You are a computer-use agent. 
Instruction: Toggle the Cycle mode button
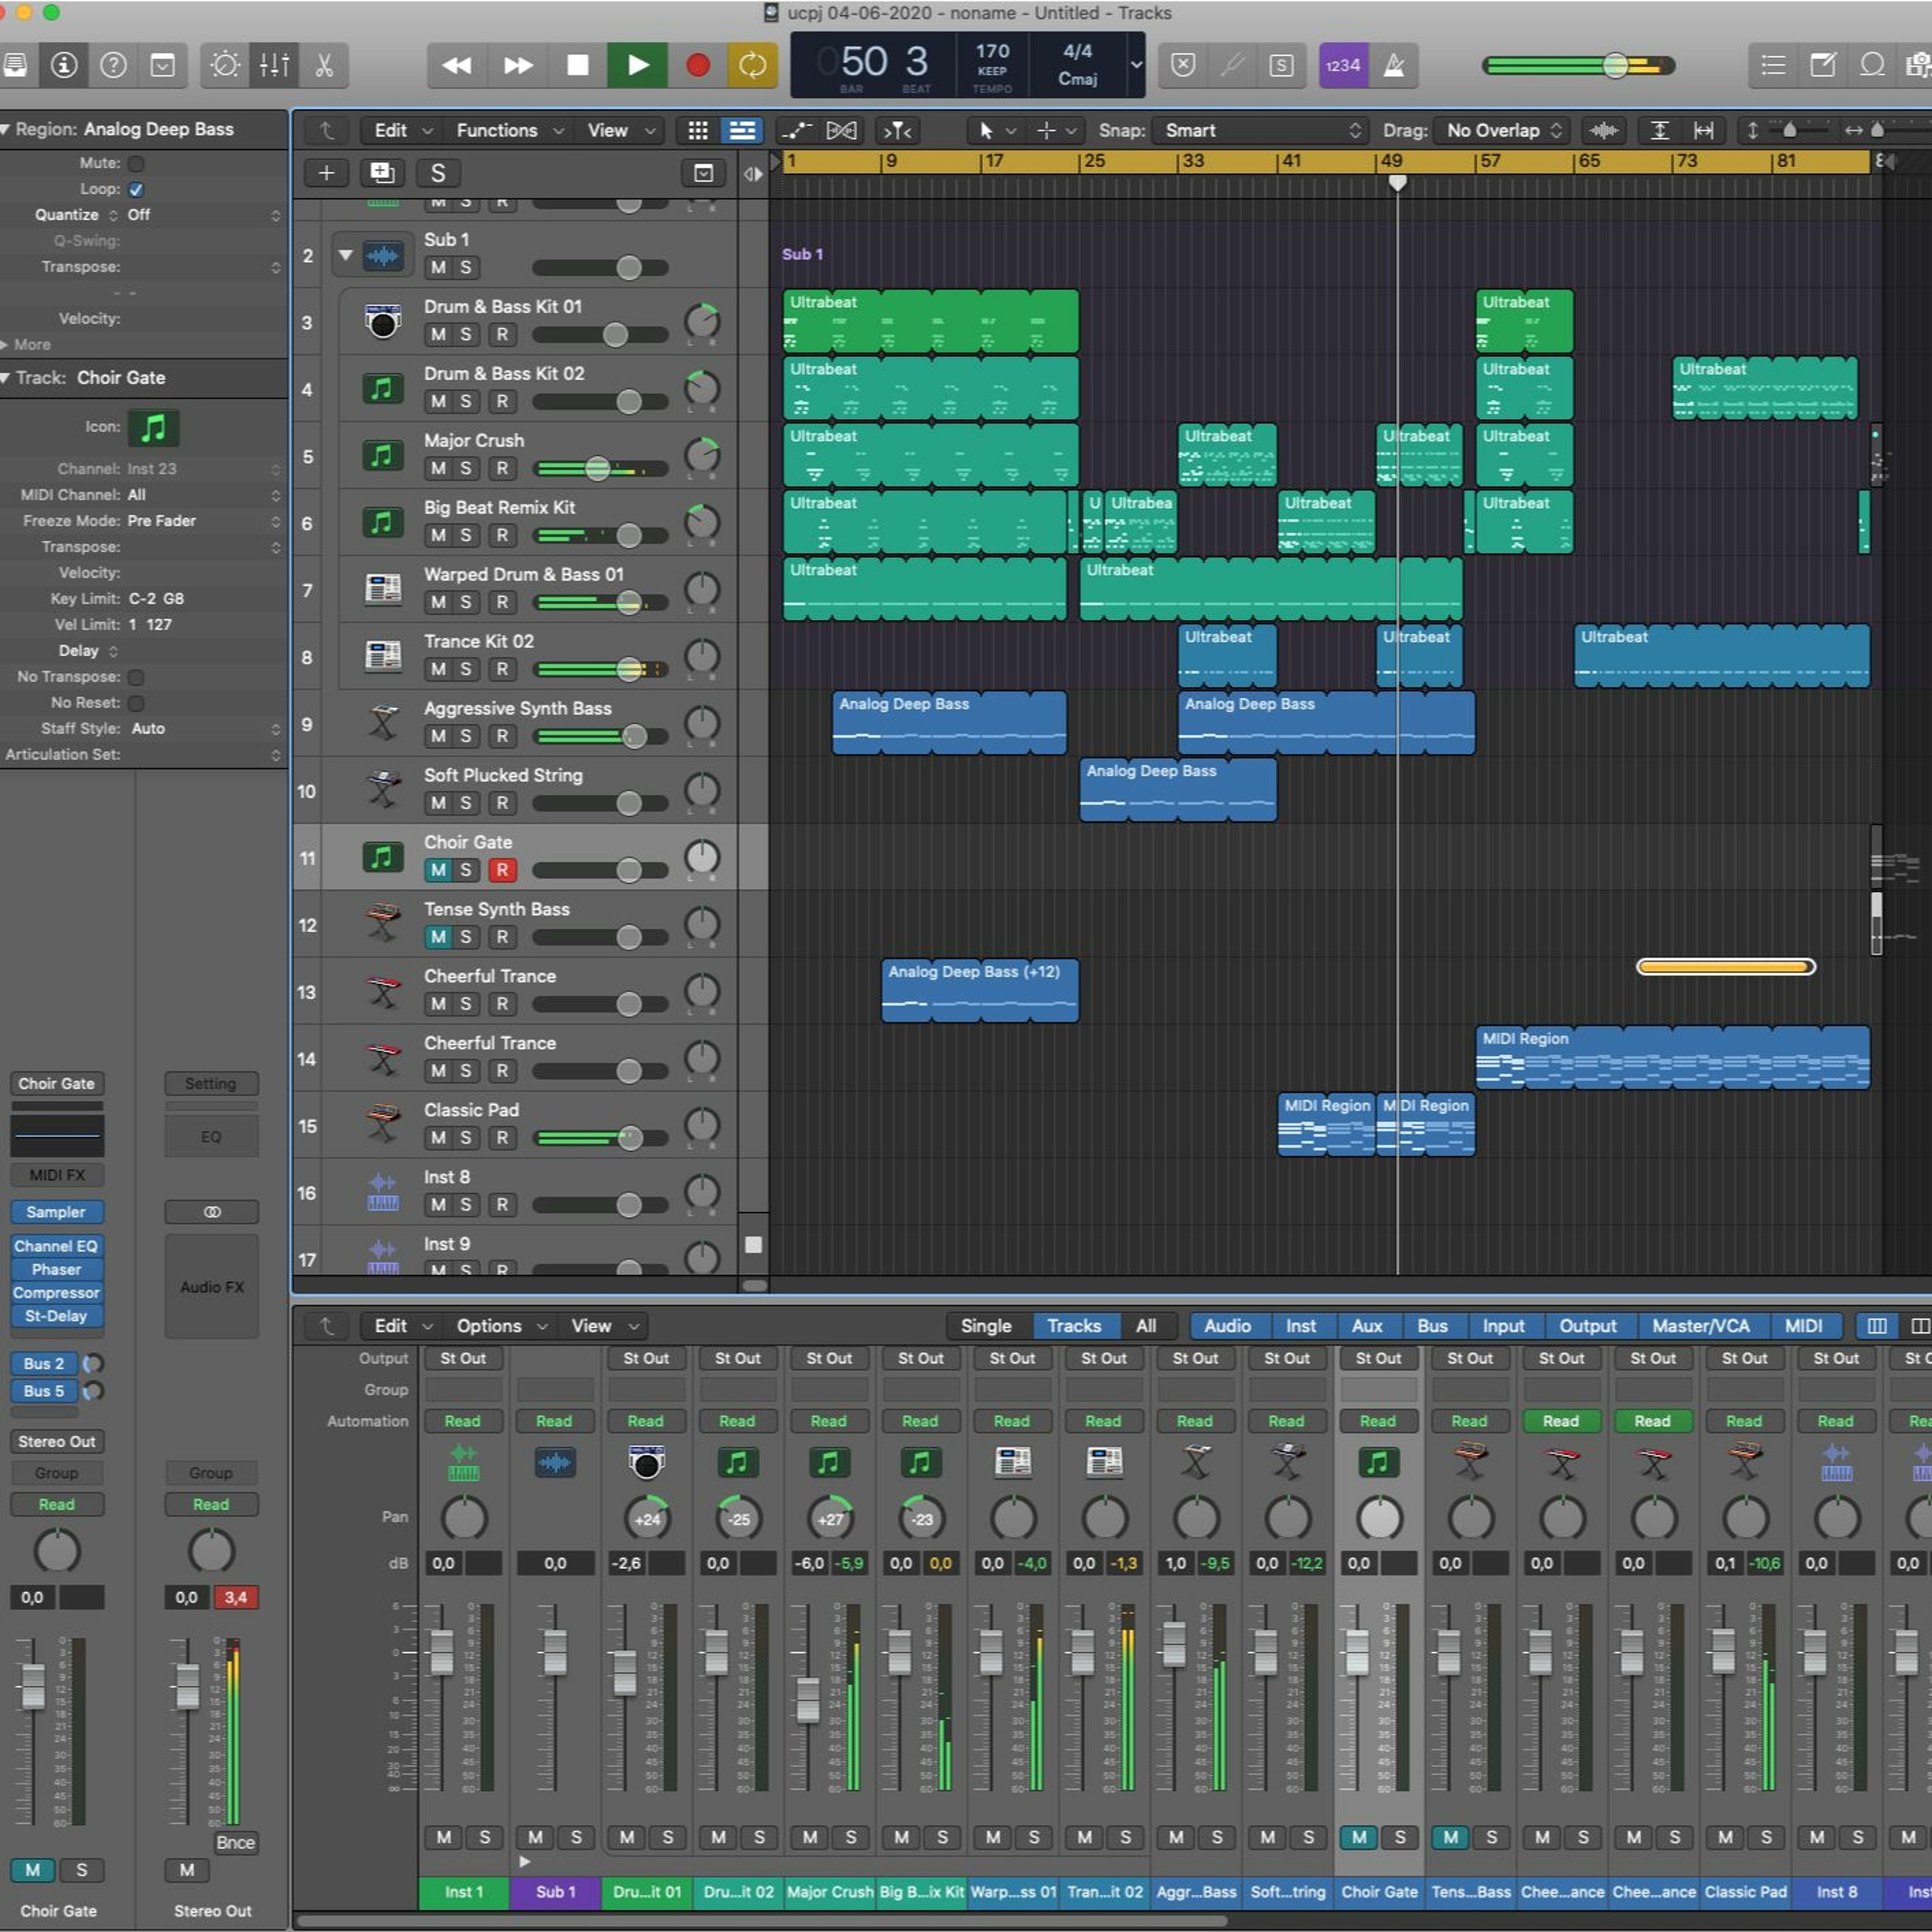click(752, 65)
